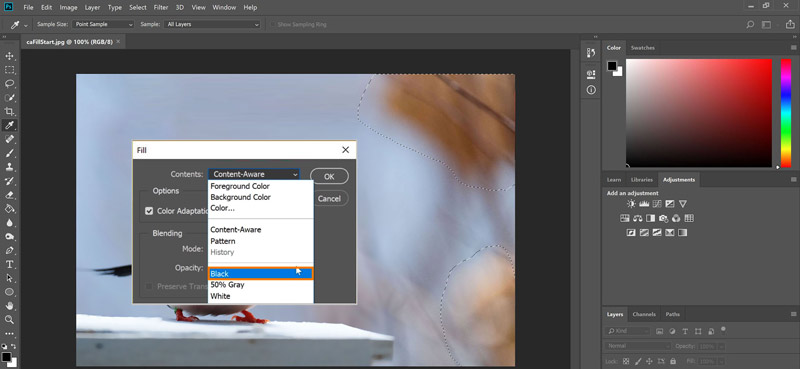The width and height of the screenshot is (800, 369).
Task: Click the hue slider in the Color panel
Action: 786,113
